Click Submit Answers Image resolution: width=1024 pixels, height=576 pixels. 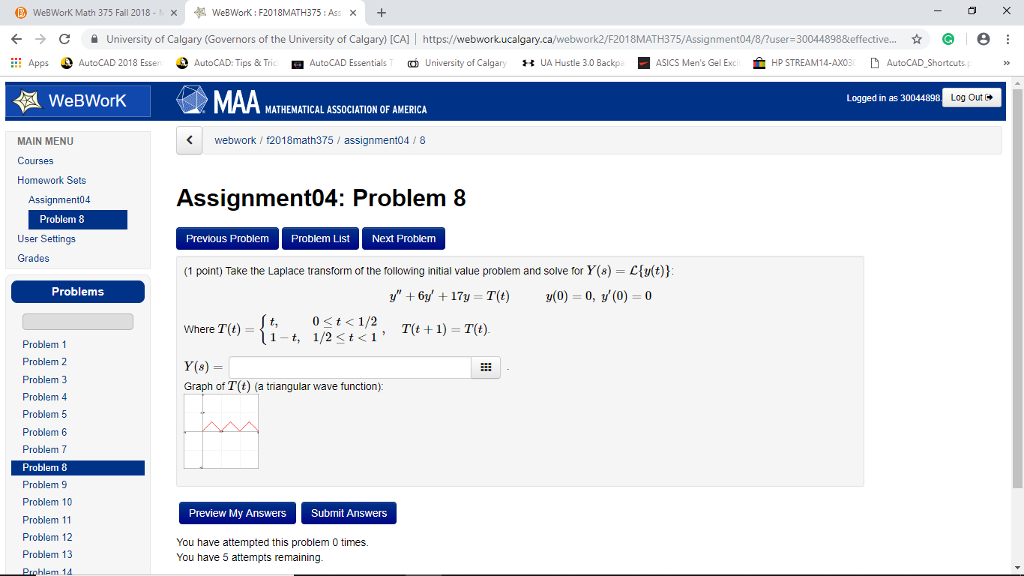coord(348,512)
